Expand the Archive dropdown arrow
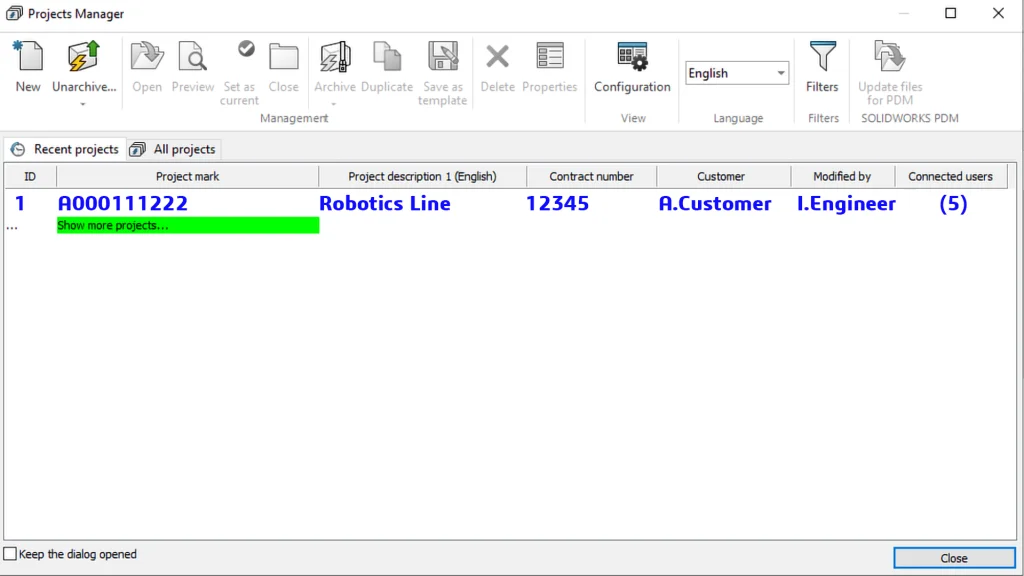Screen dimensions: 1024x576 [335, 104]
